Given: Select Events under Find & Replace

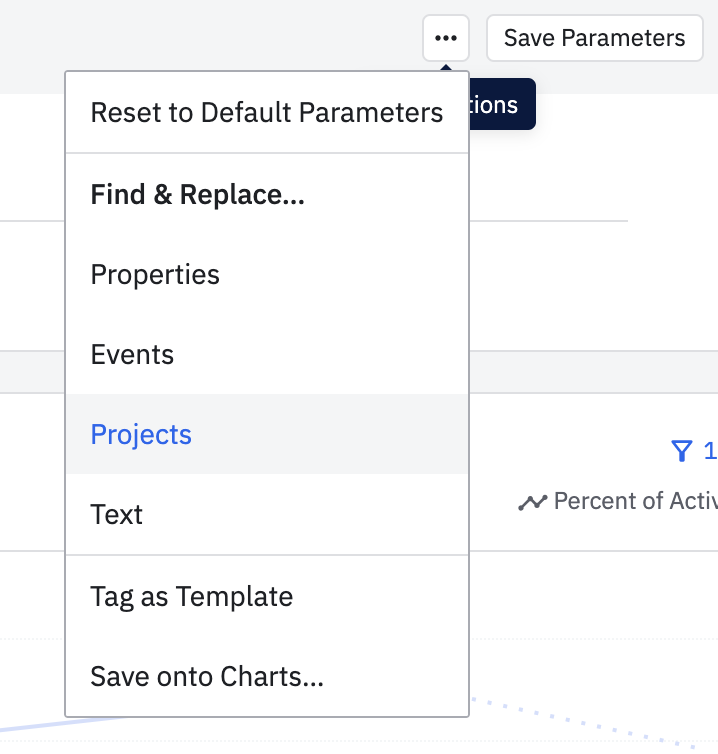Looking at the screenshot, I should (132, 355).
